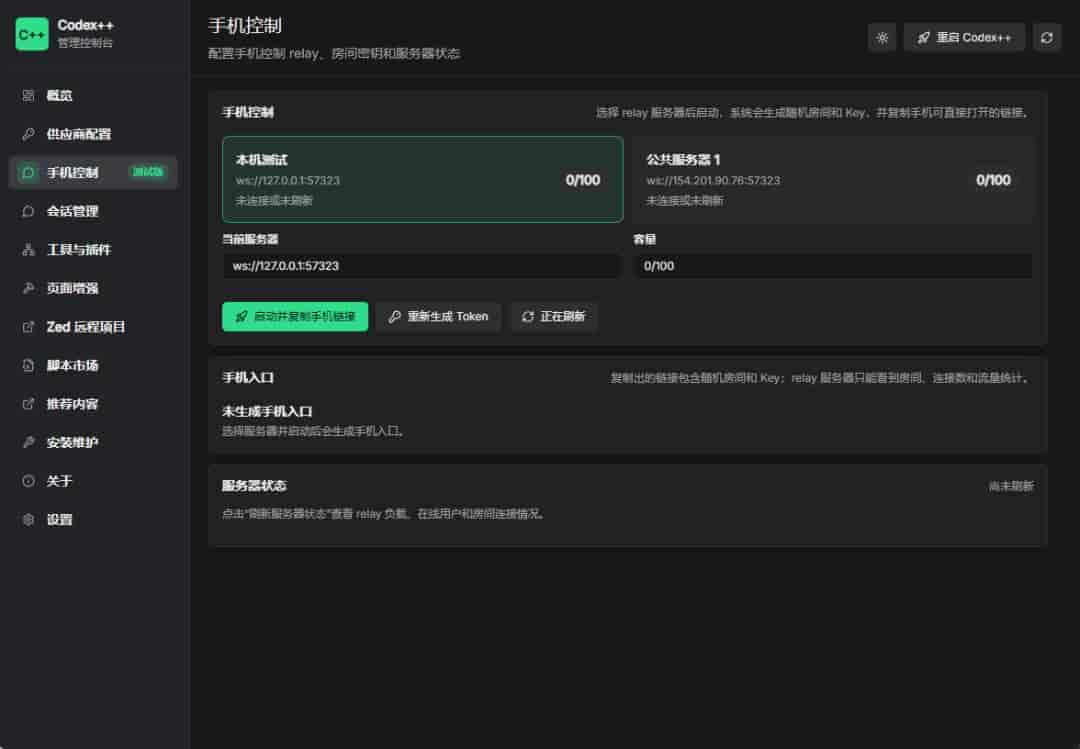
Task: Click the 服务器状态 section heading
Action: [x=254, y=486]
